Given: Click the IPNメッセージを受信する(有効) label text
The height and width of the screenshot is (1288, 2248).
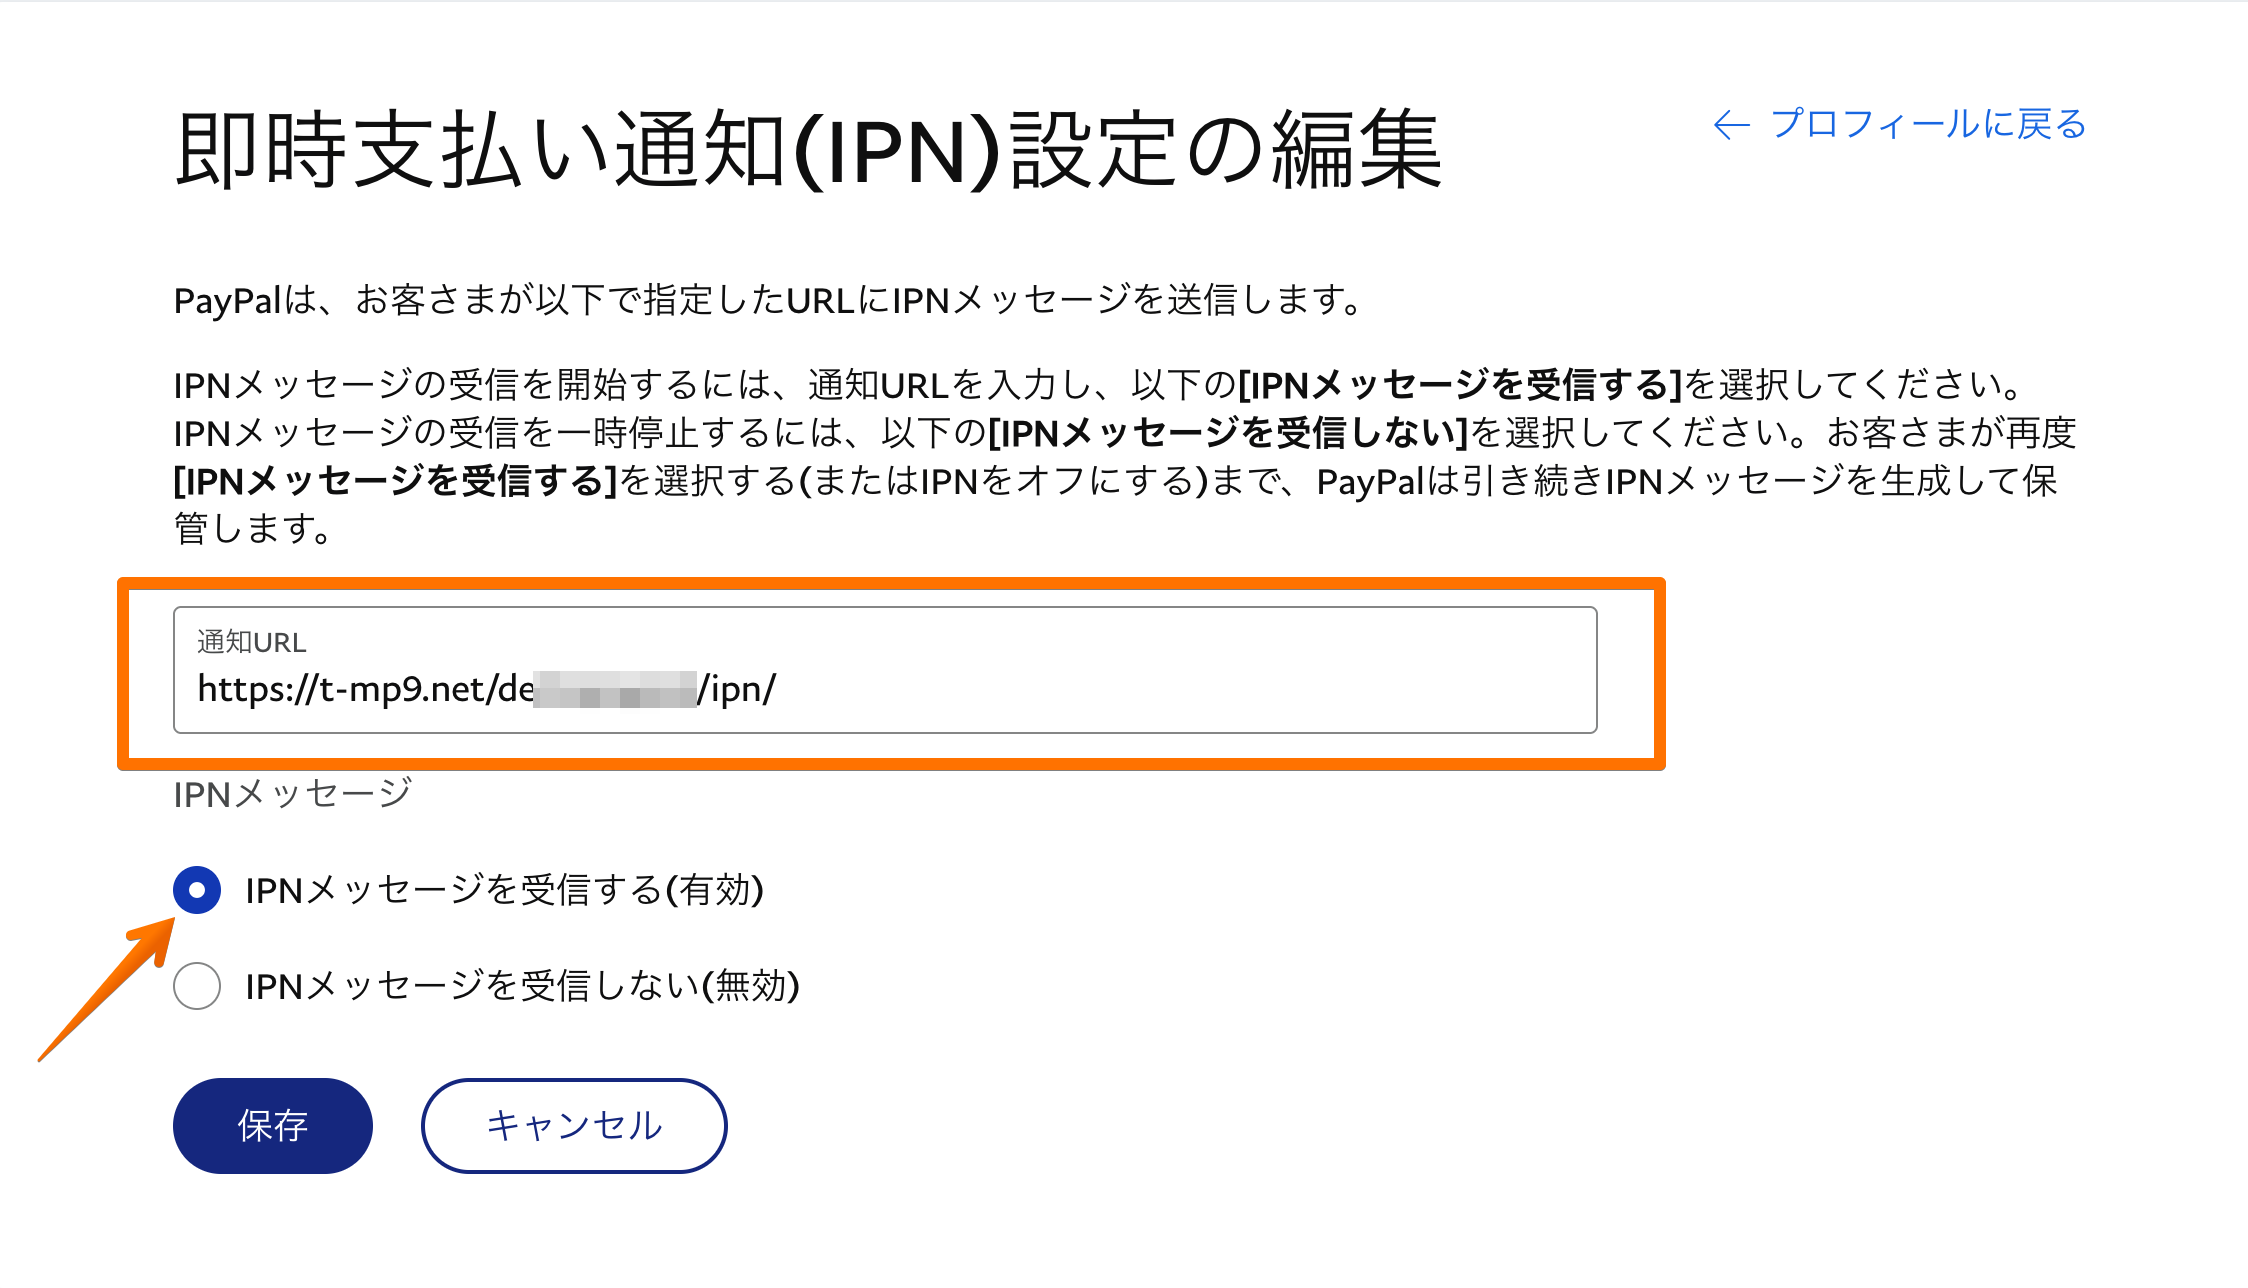Looking at the screenshot, I should pyautogui.click(x=504, y=890).
